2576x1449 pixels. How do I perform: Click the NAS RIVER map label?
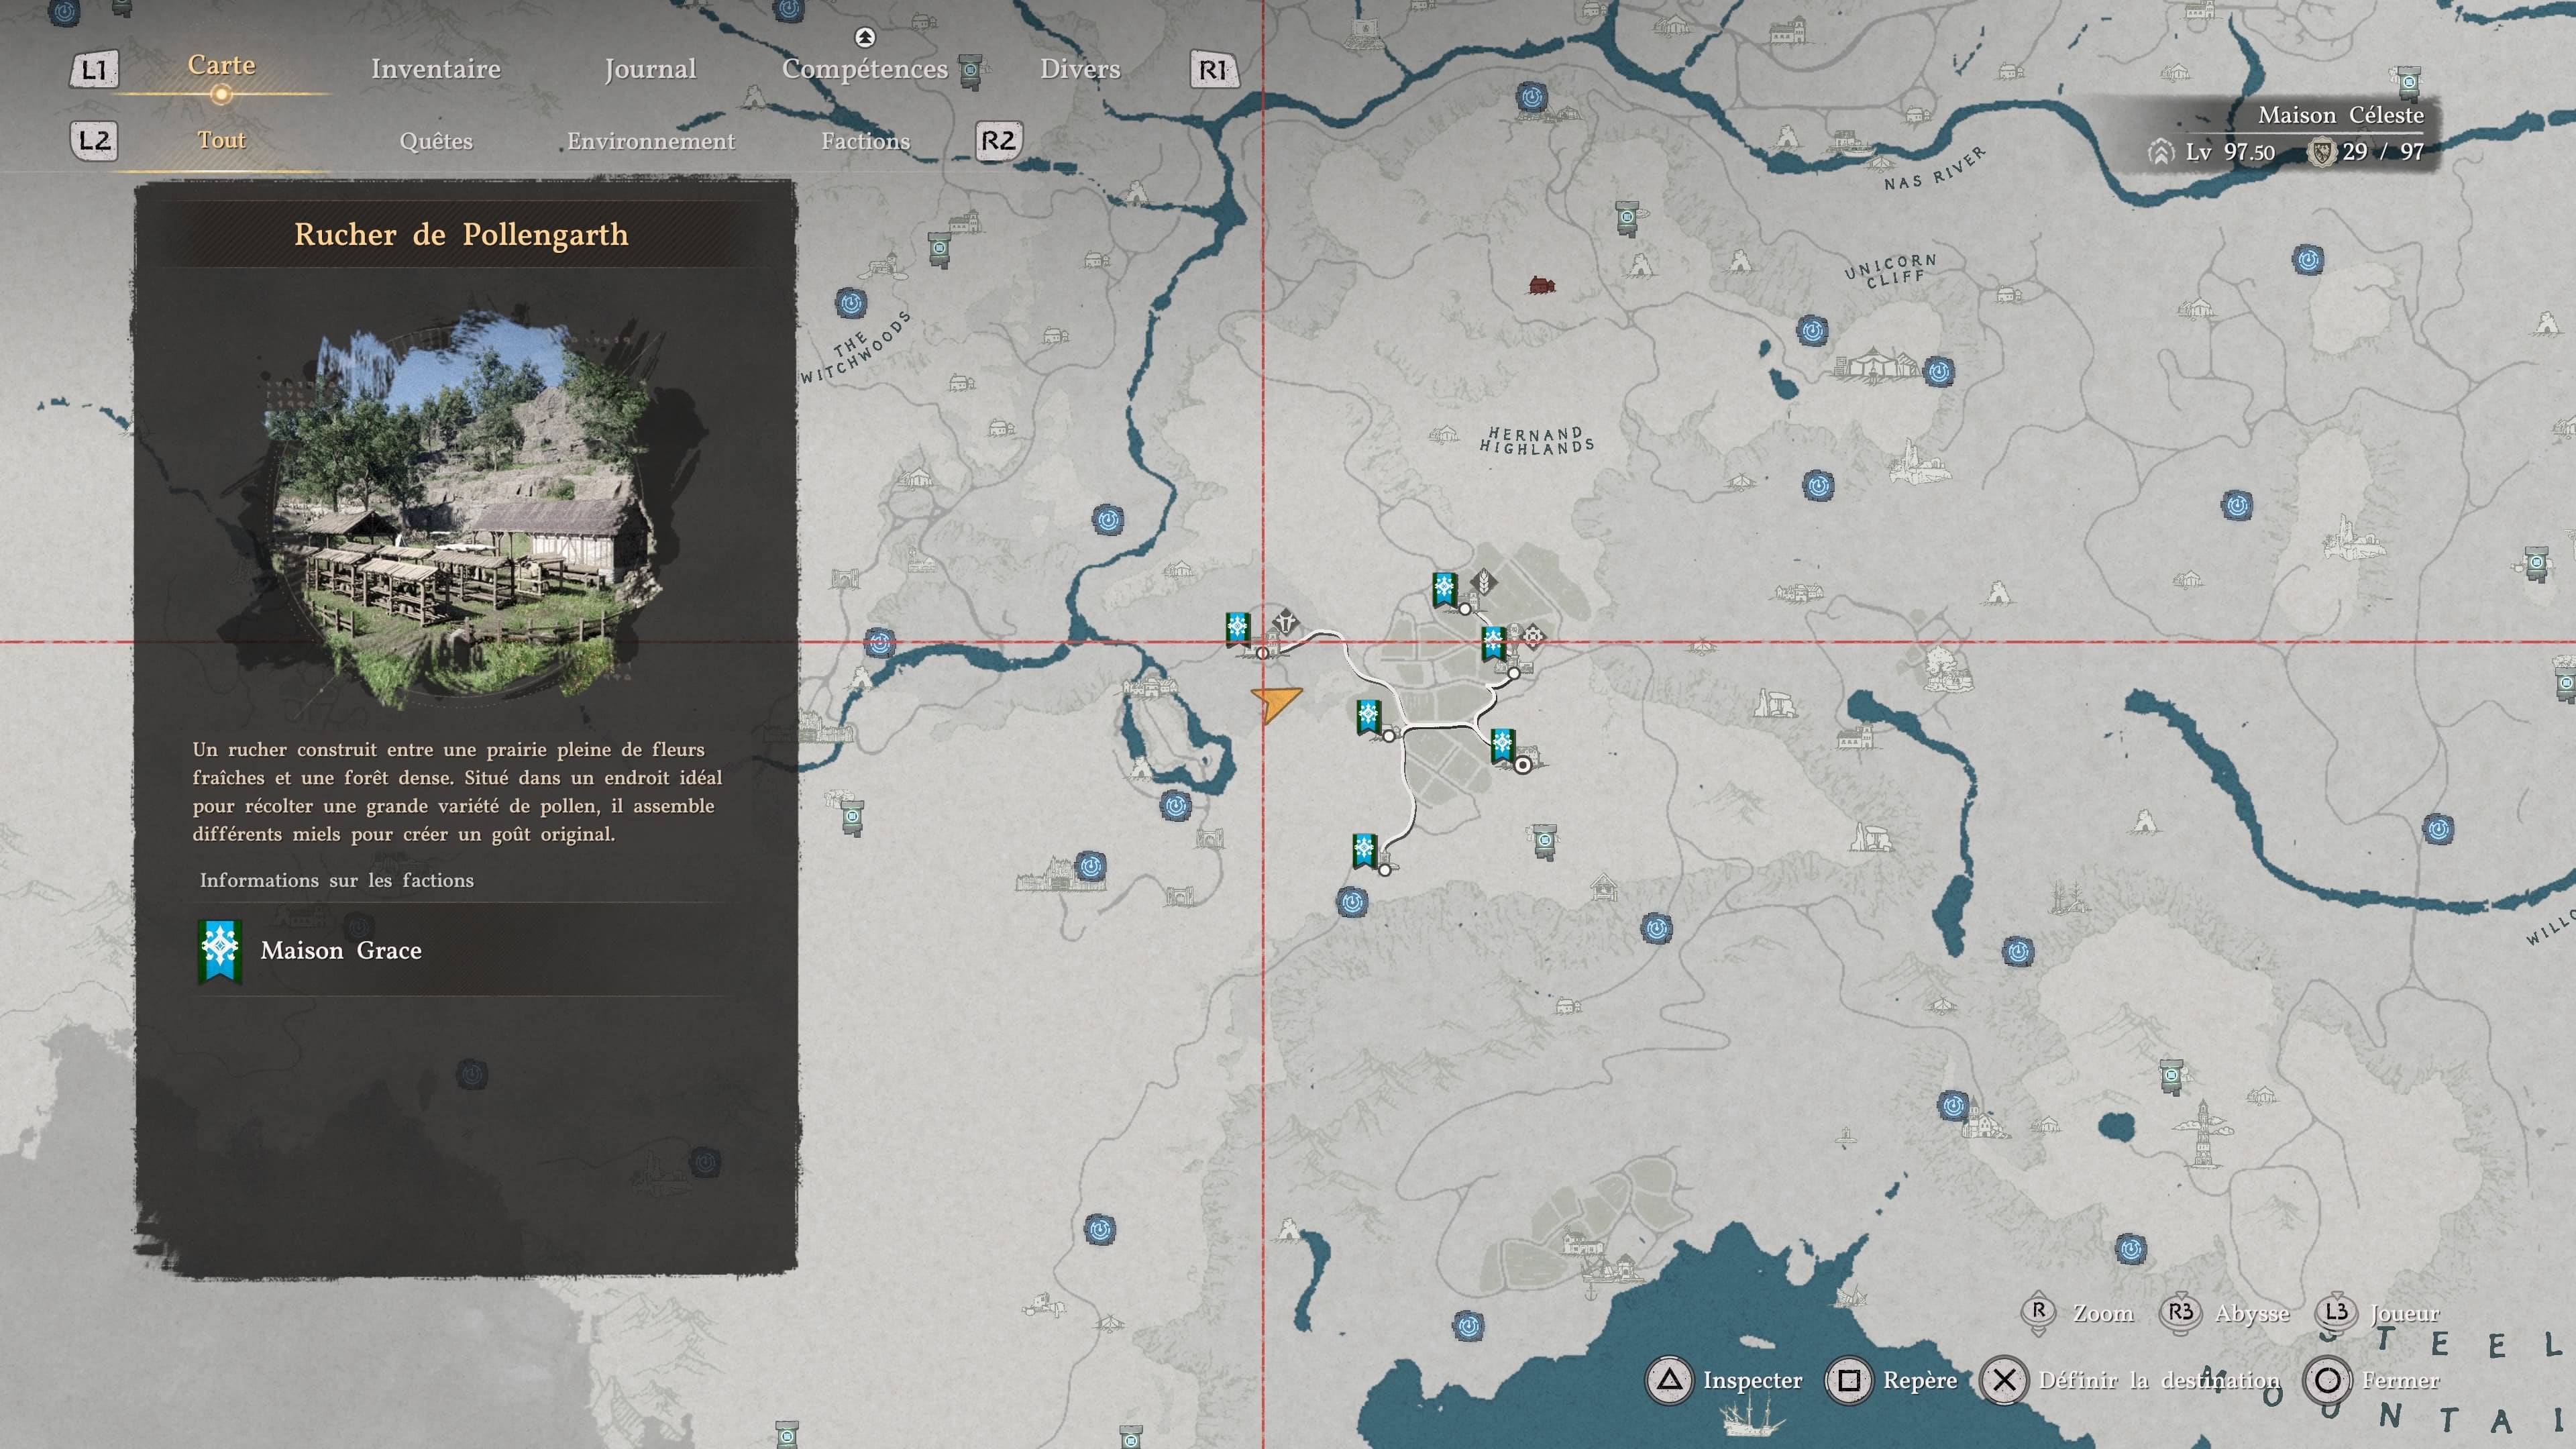coord(1934,168)
